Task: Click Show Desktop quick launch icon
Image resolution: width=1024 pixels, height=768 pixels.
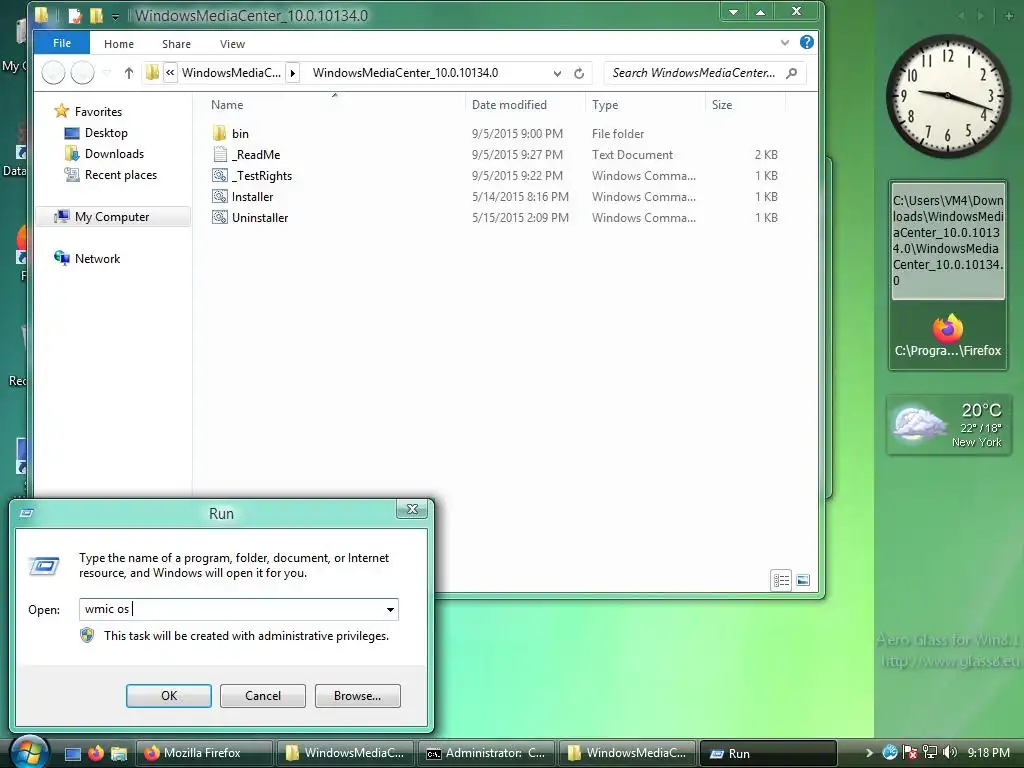Action: (72, 754)
